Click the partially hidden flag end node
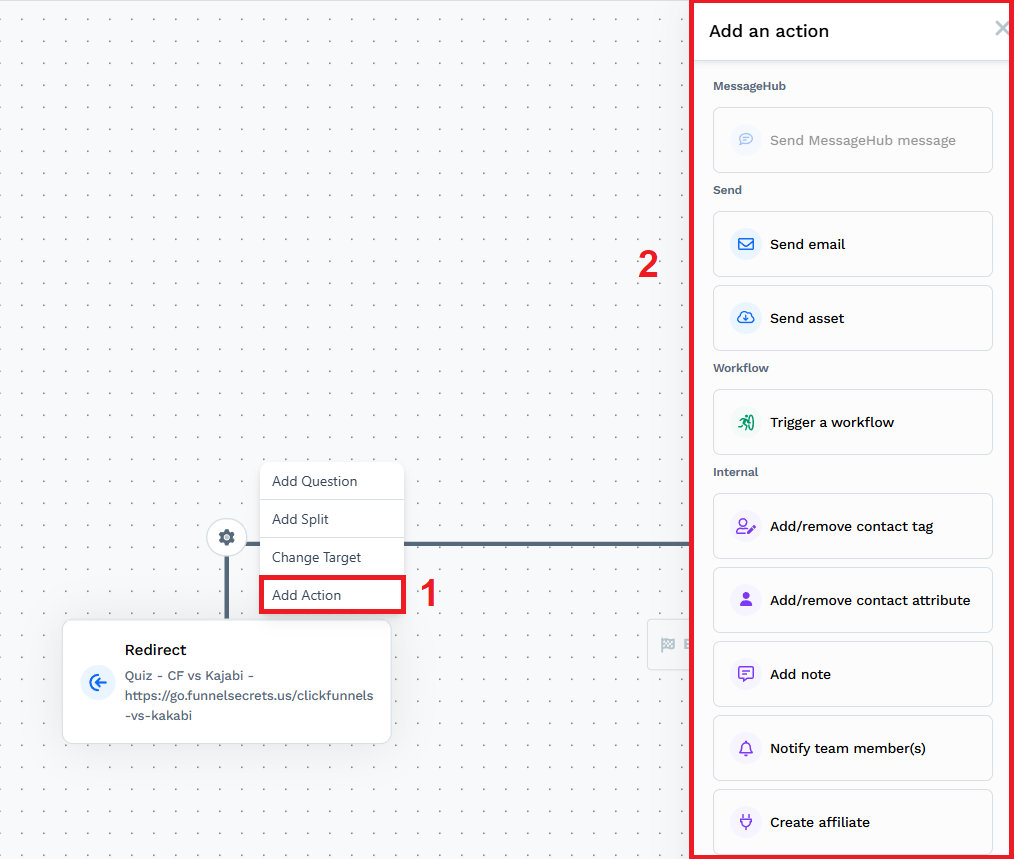This screenshot has width=1014, height=859. click(x=669, y=644)
